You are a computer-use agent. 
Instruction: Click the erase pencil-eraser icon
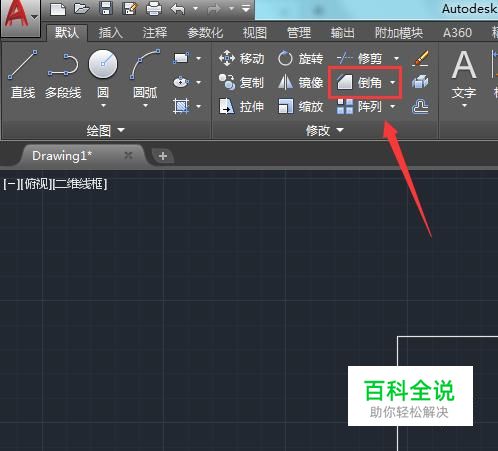pos(420,58)
